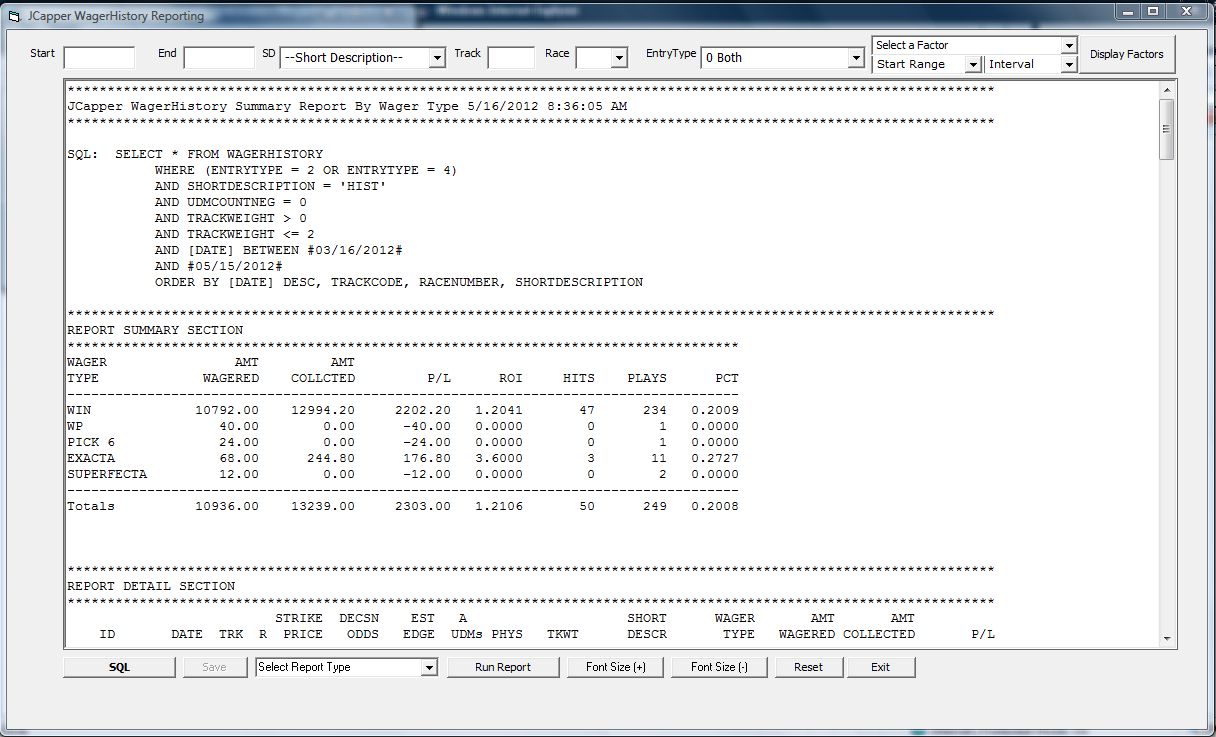Image resolution: width=1216 pixels, height=737 pixels.
Task: Click the SQL line "SELECT * FROM WAGERHISTORY"
Action: click(x=219, y=154)
